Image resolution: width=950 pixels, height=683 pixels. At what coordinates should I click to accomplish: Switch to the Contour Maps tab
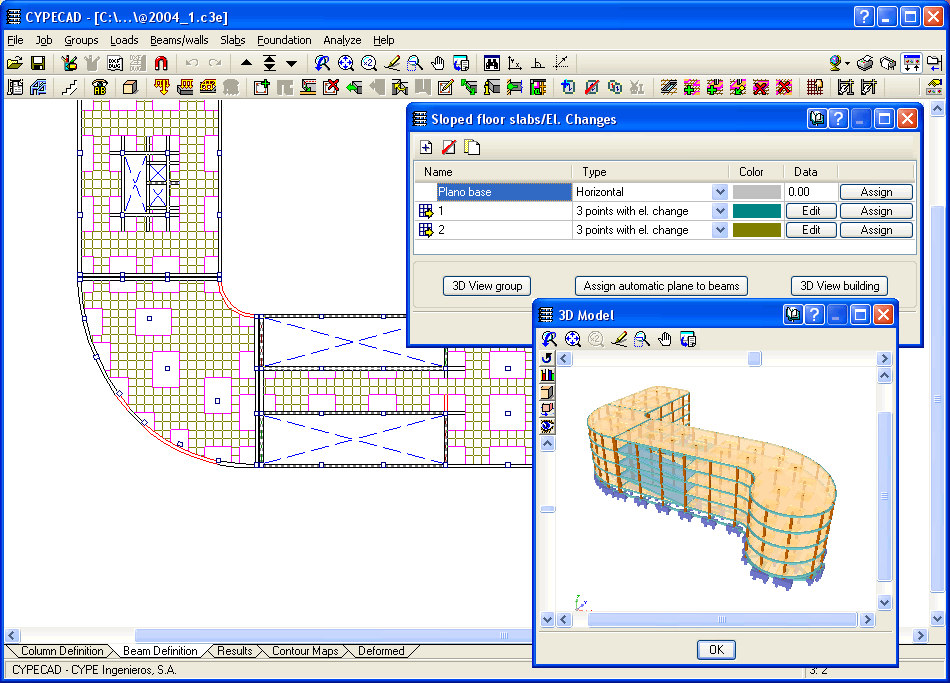(305, 651)
